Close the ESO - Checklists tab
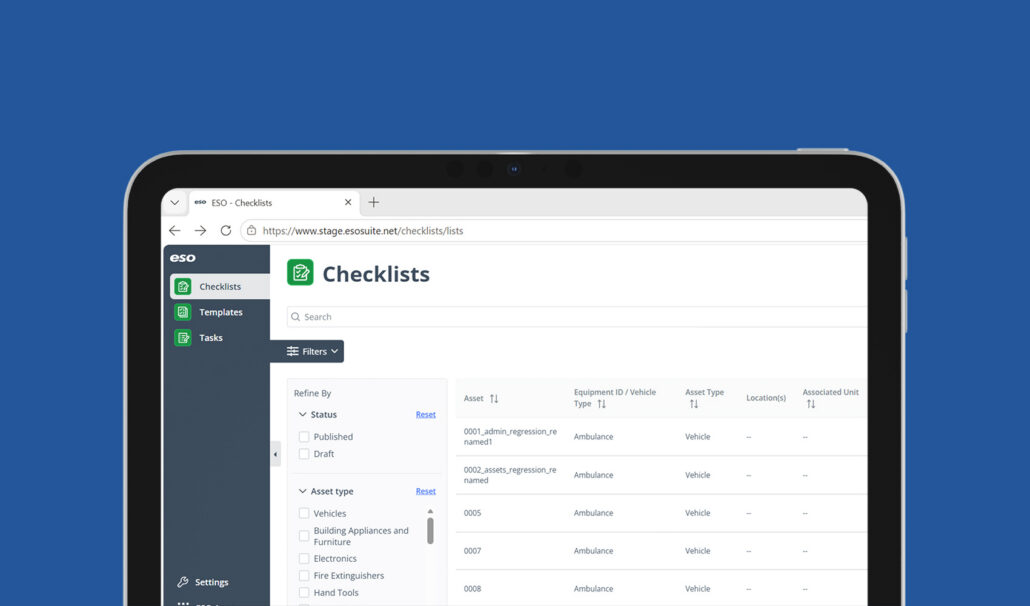The height and width of the screenshot is (606, 1030). click(348, 202)
